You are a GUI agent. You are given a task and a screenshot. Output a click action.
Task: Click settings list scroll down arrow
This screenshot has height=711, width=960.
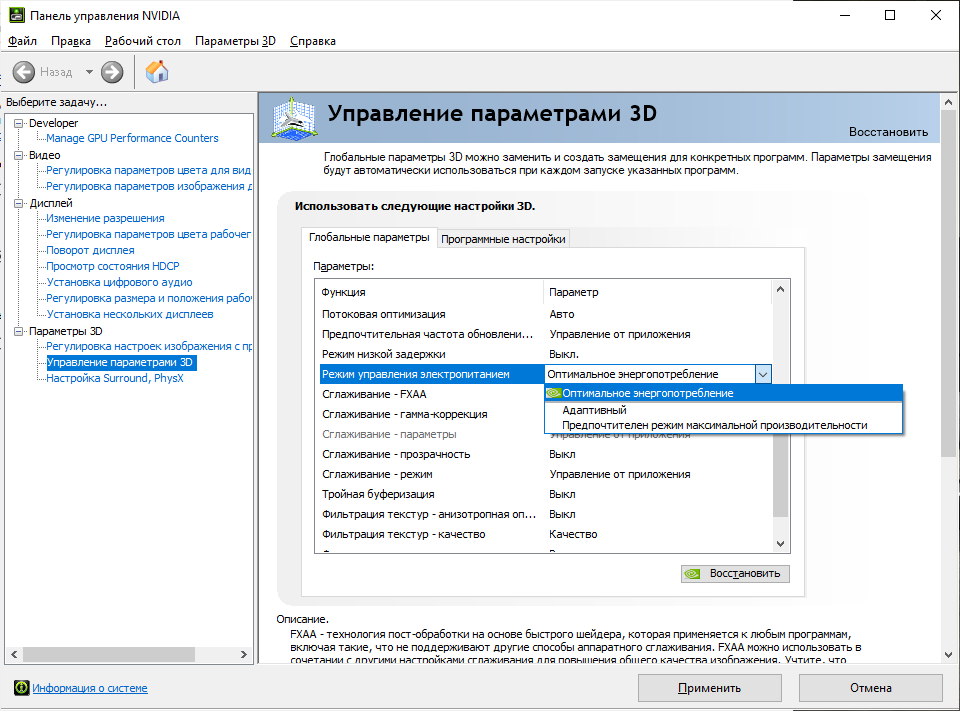coord(781,544)
